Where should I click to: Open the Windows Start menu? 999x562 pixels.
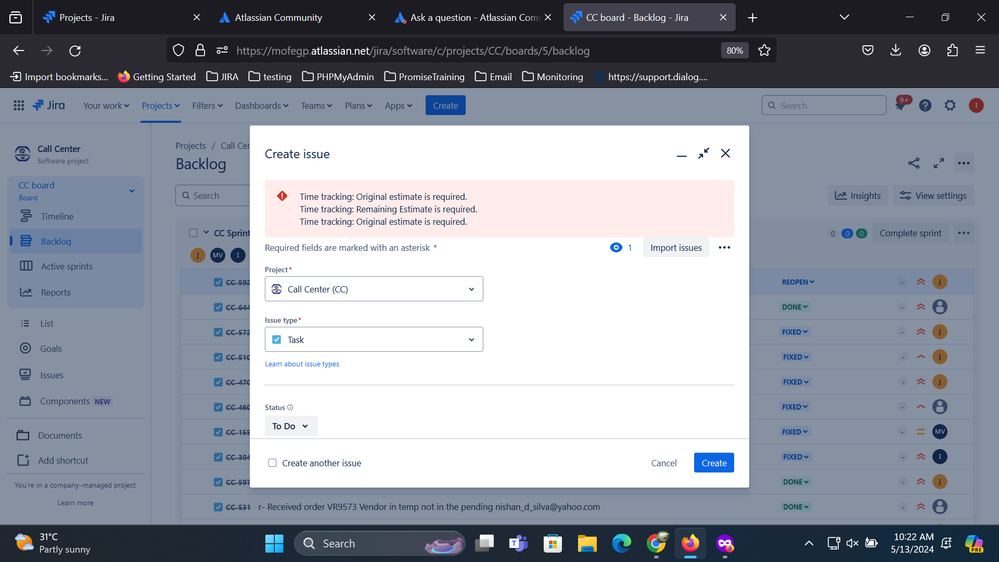274,544
